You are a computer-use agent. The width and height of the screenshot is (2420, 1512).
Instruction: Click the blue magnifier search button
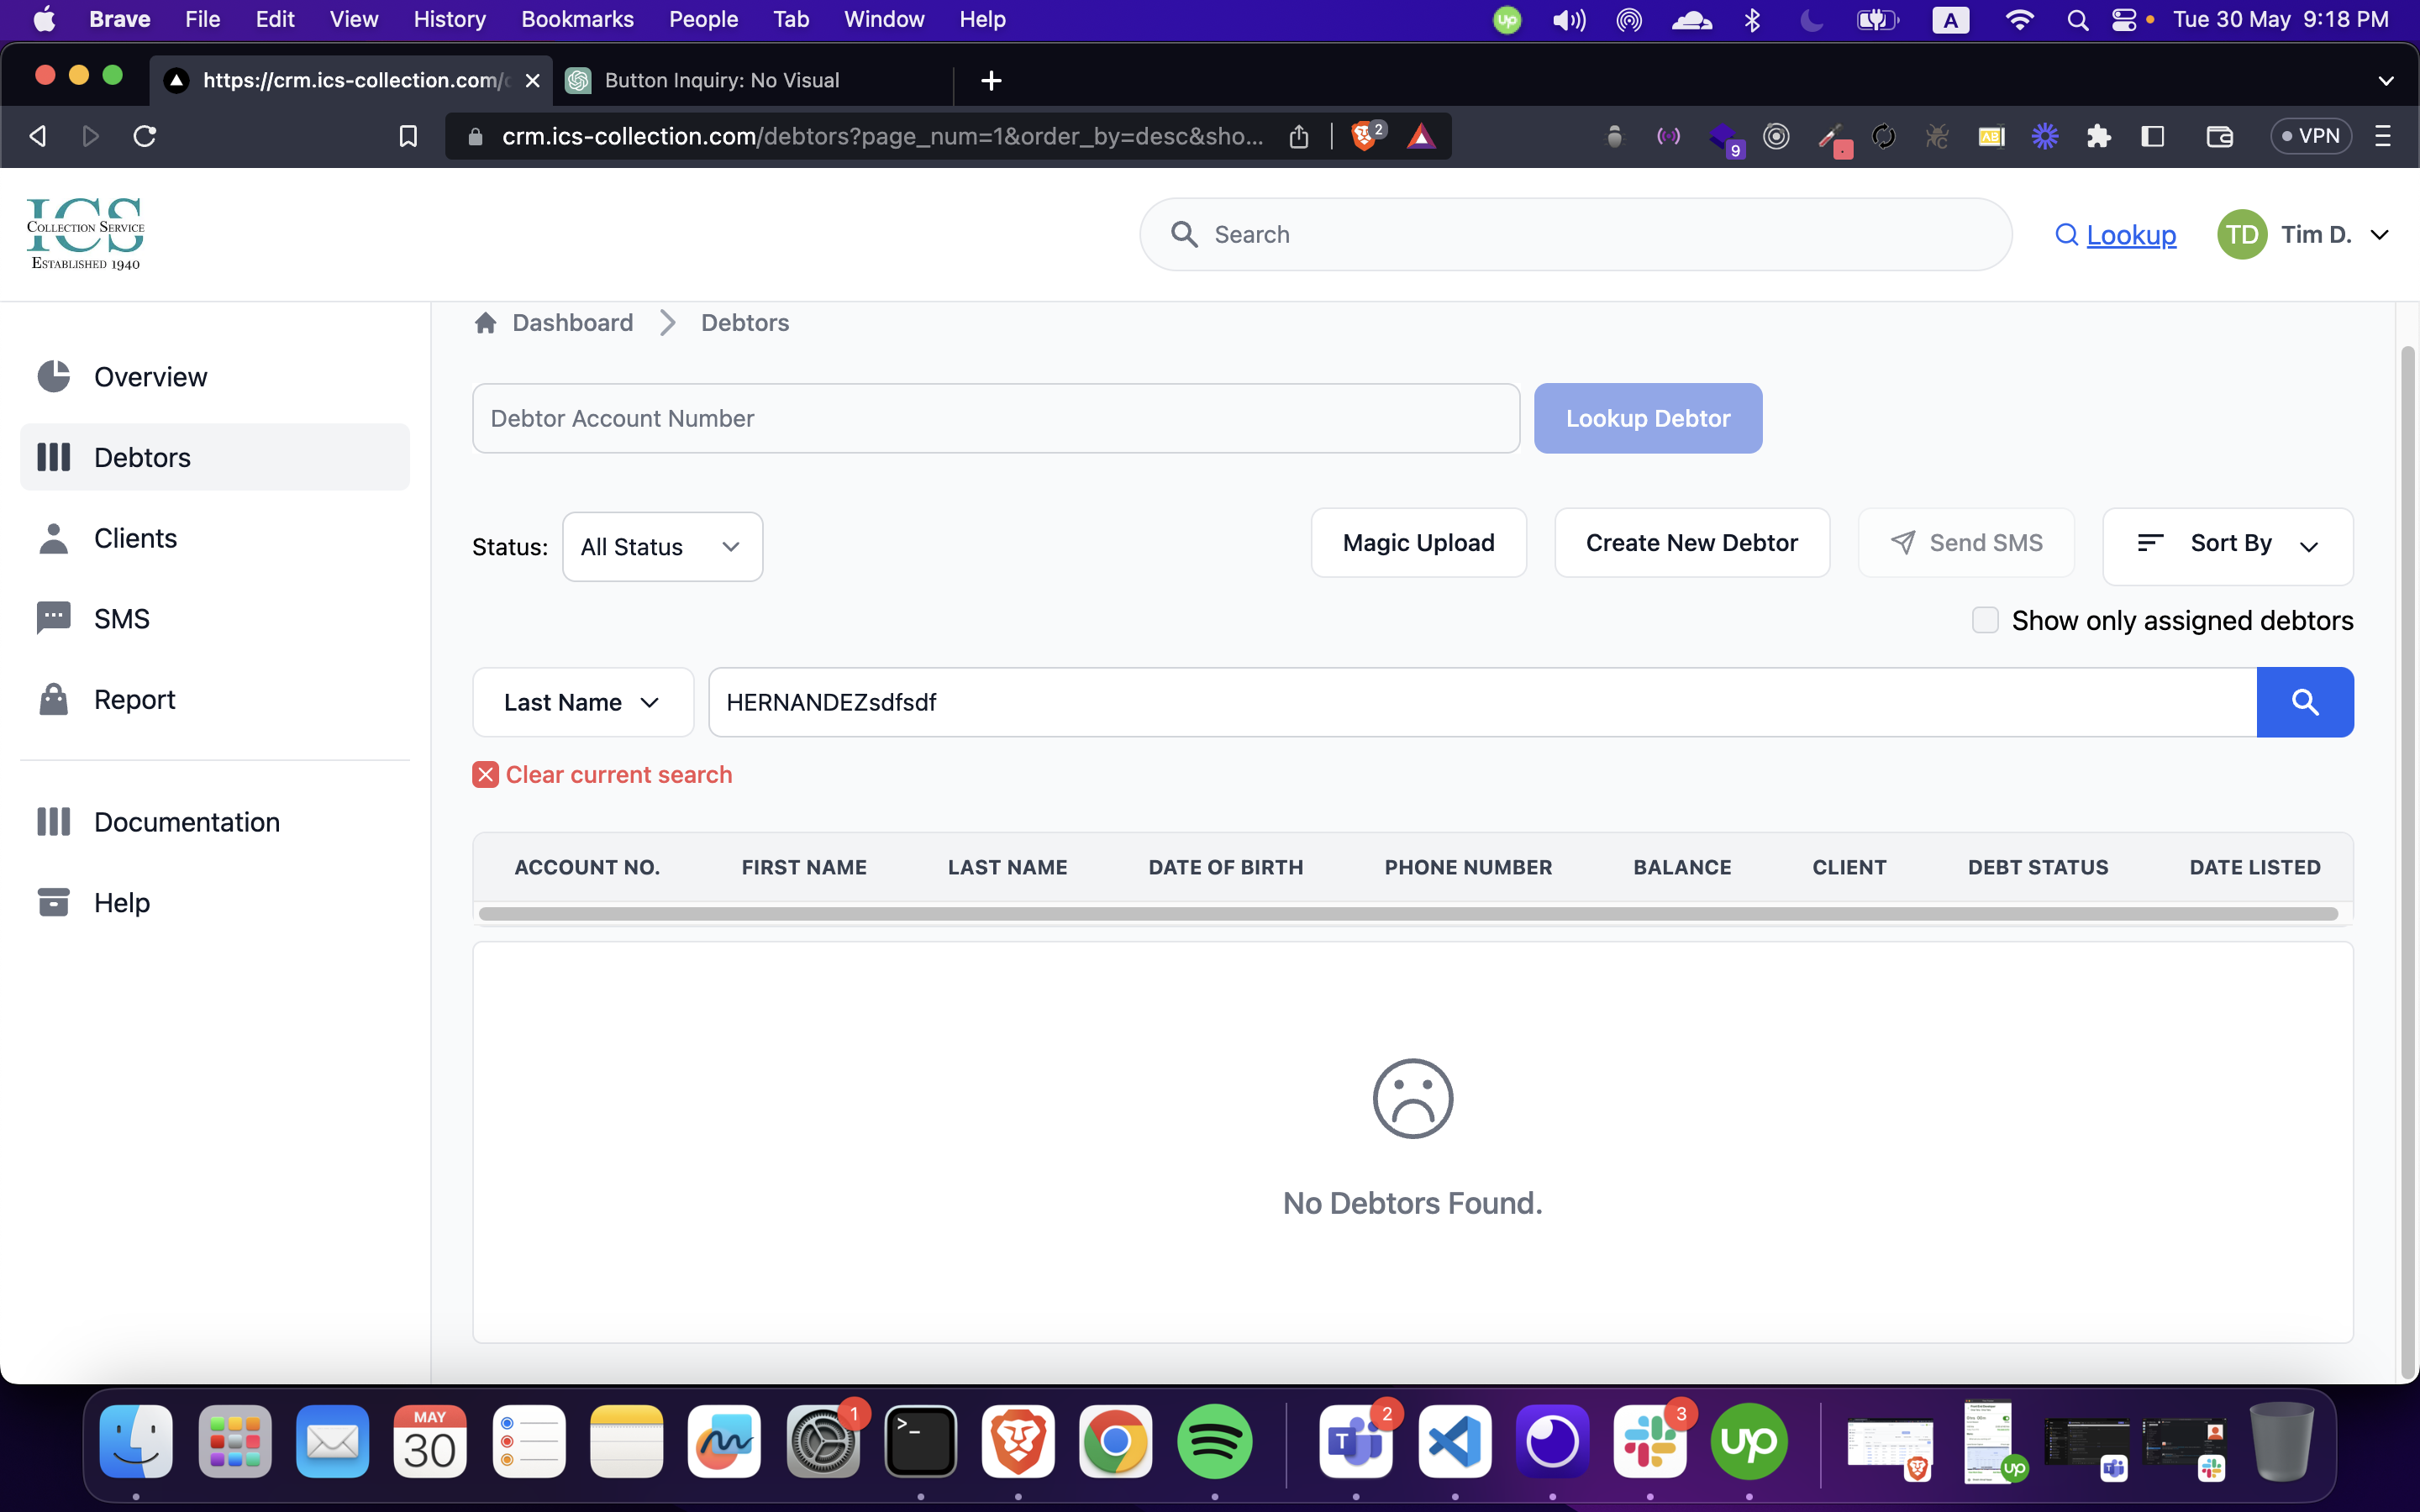pyautogui.click(x=2304, y=702)
